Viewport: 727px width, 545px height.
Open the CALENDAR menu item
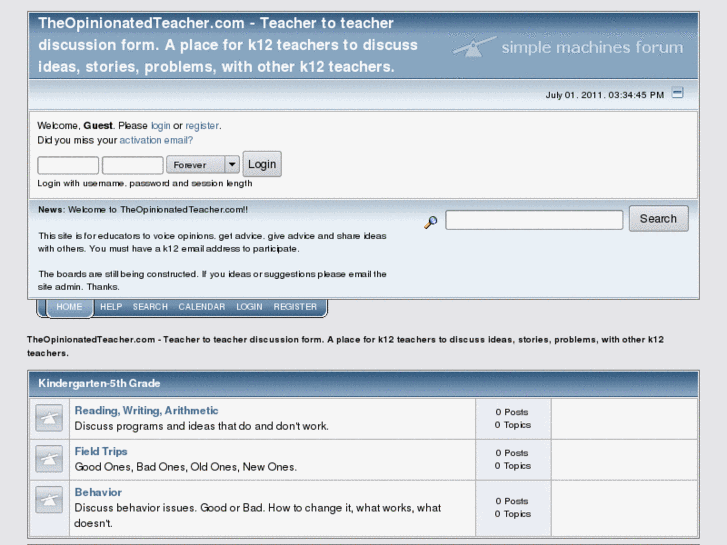[202, 307]
